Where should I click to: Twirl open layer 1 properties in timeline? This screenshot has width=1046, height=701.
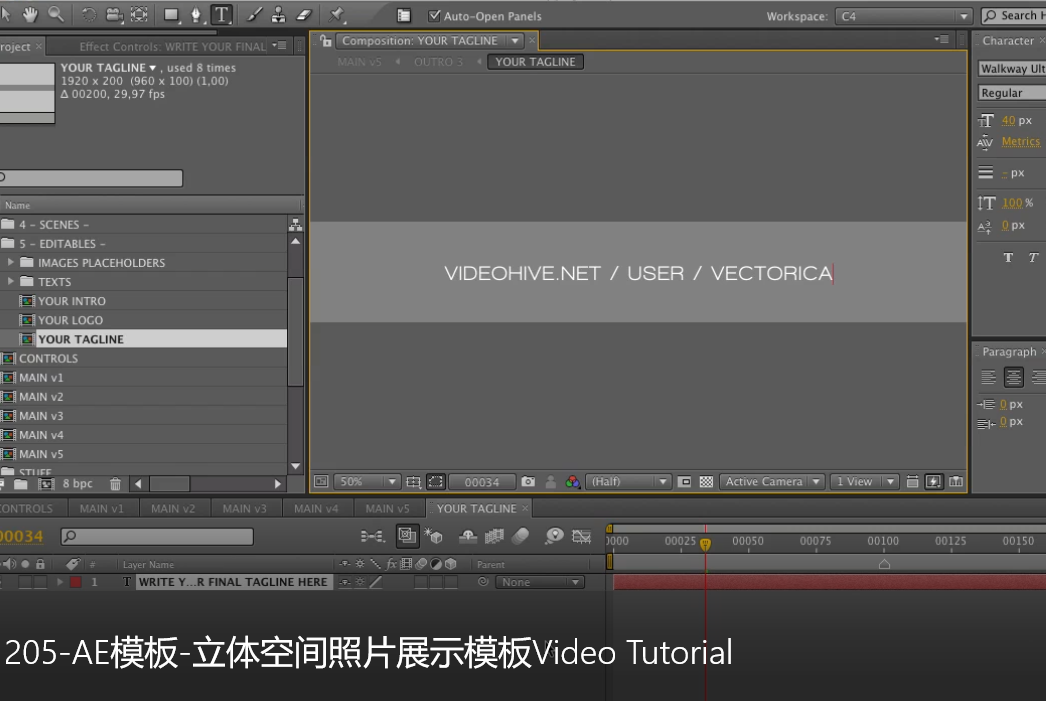click(x=60, y=582)
